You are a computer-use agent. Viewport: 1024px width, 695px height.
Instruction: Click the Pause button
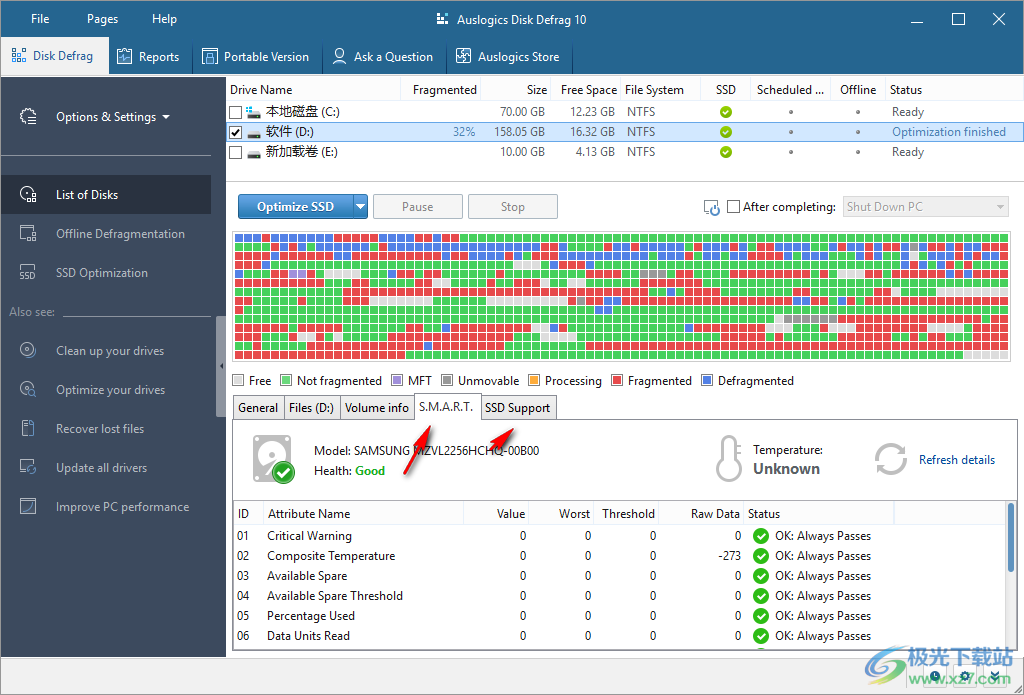(417, 206)
